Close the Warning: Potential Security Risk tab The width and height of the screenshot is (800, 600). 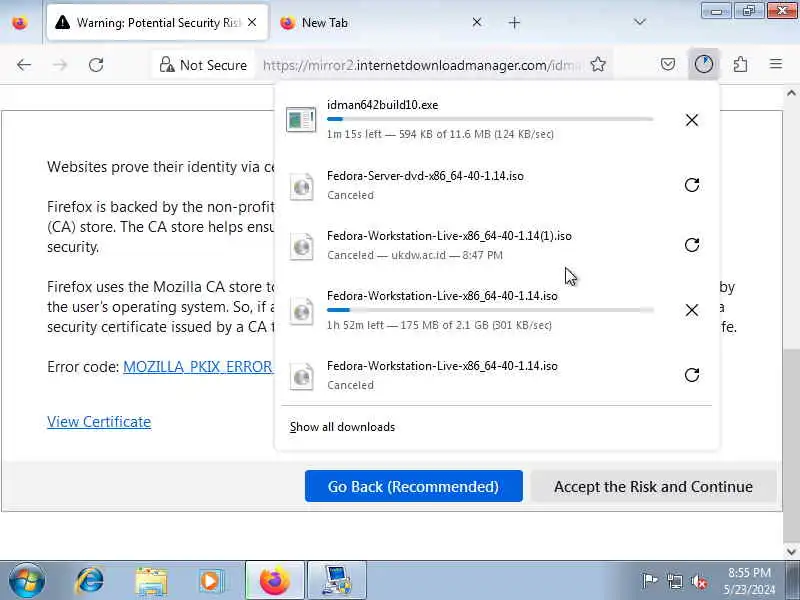(252, 22)
